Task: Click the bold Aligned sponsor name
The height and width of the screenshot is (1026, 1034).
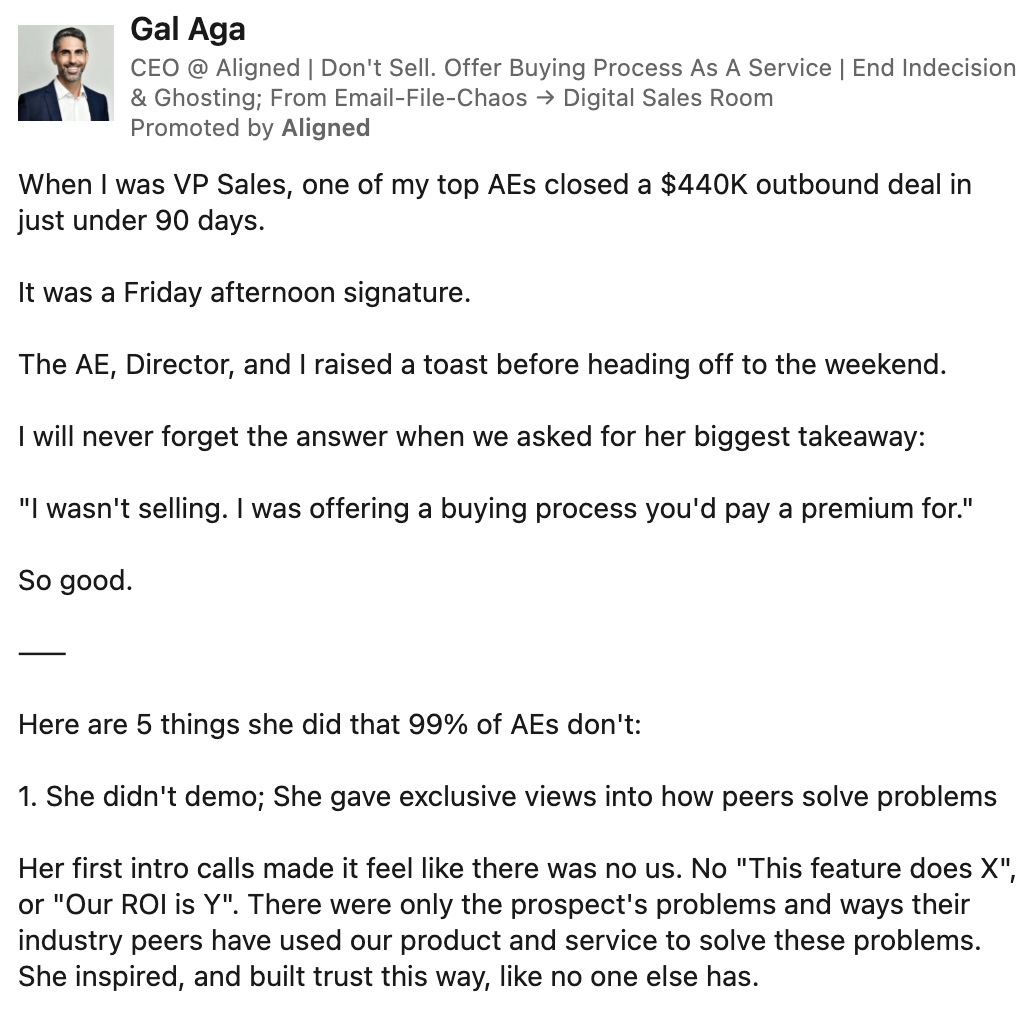Action: [x=326, y=127]
